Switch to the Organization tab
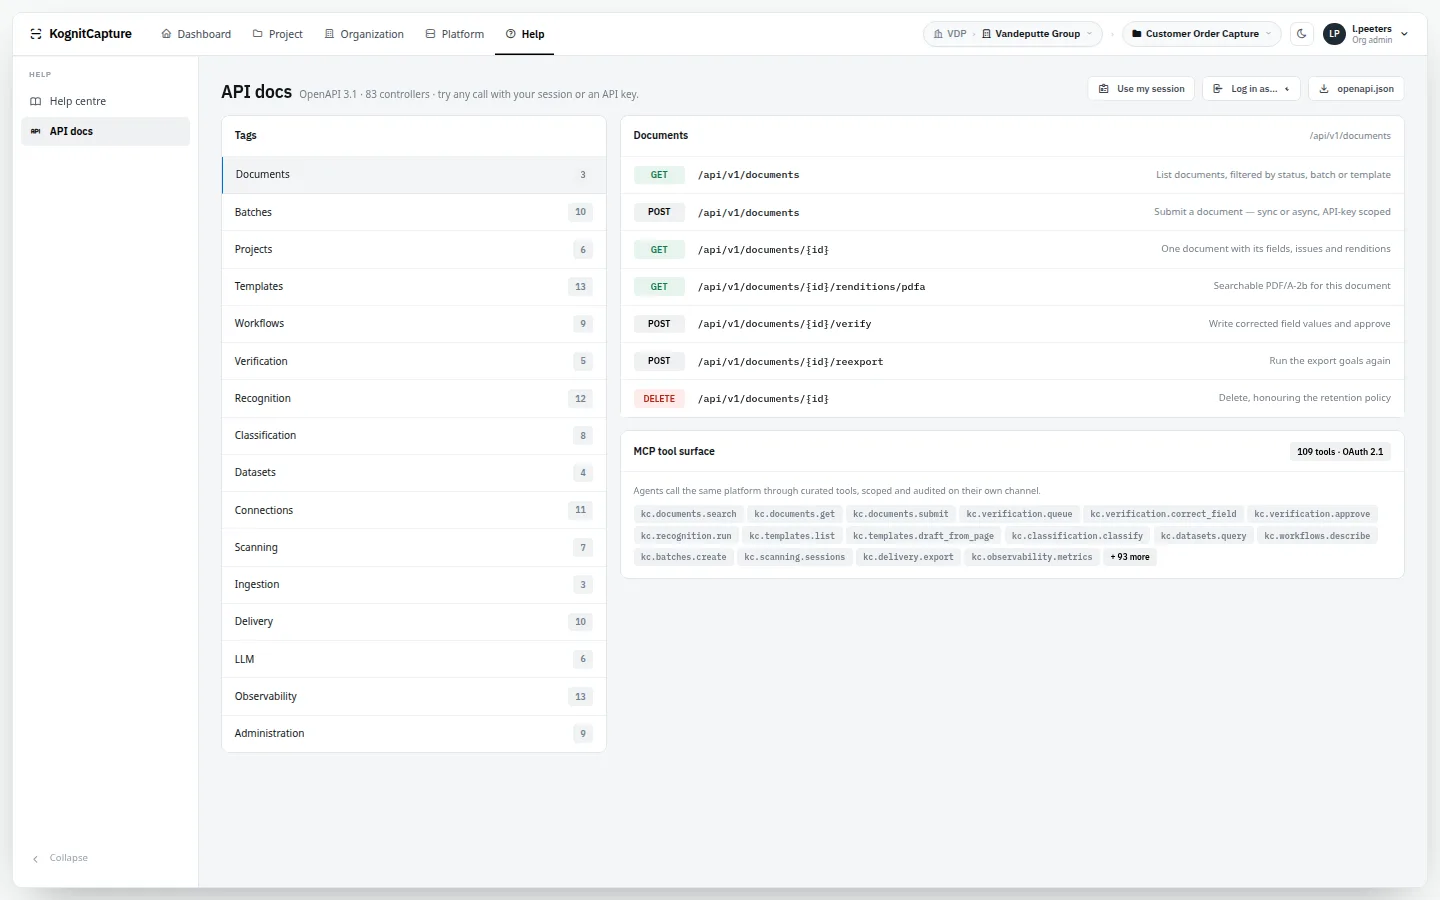Image resolution: width=1440 pixels, height=900 pixels. 364,34
